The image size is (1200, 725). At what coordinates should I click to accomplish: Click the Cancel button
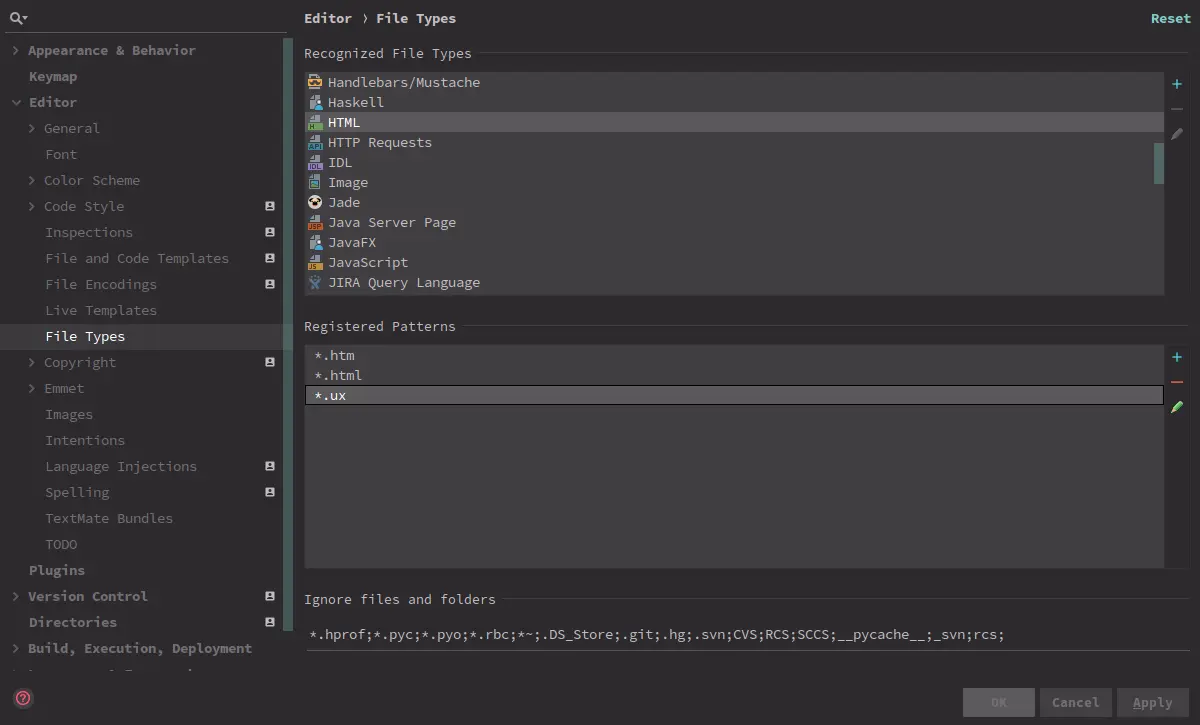pyautogui.click(x=1075, y=702)
